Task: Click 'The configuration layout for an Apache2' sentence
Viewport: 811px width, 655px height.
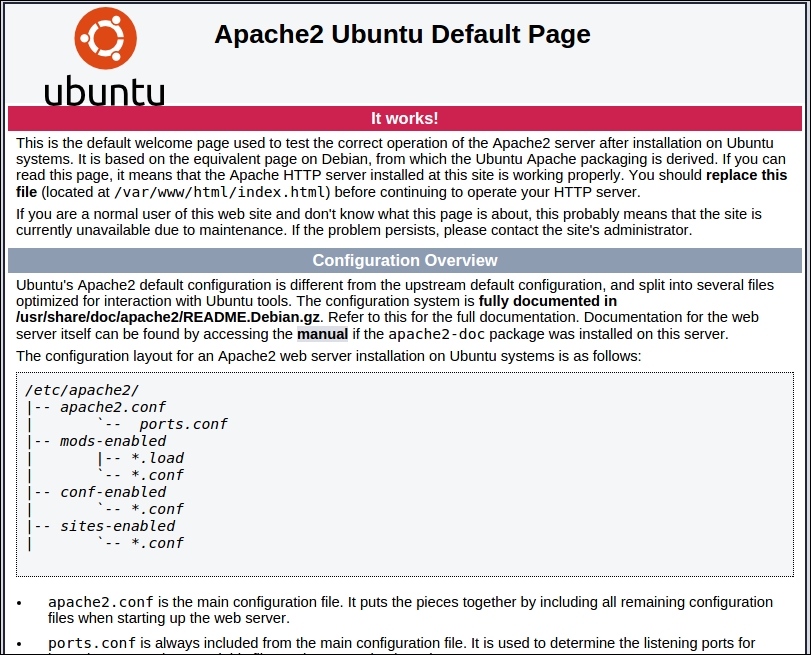Action: 328,356
